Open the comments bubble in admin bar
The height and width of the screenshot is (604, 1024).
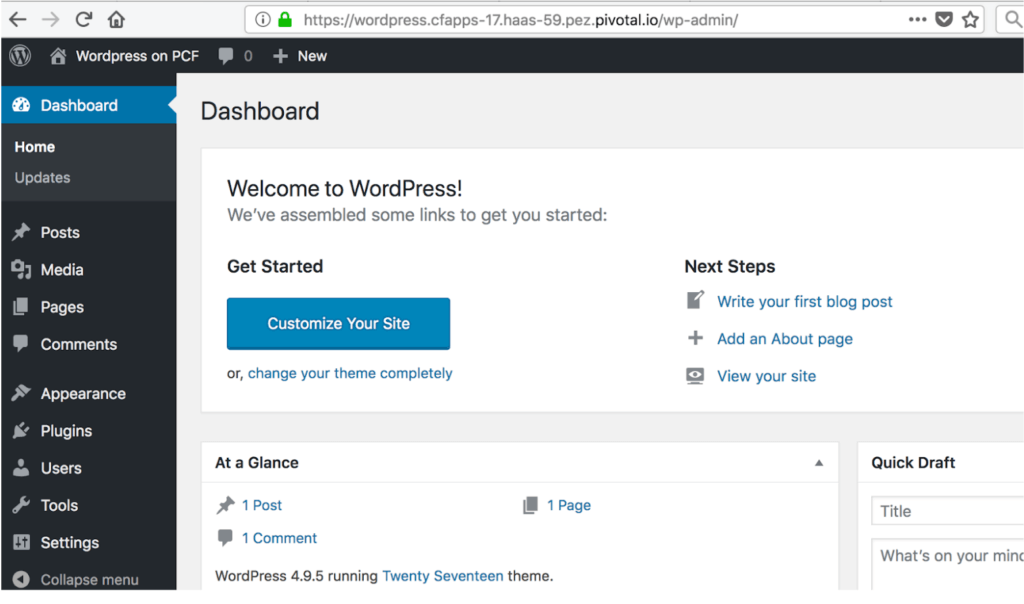226,56
